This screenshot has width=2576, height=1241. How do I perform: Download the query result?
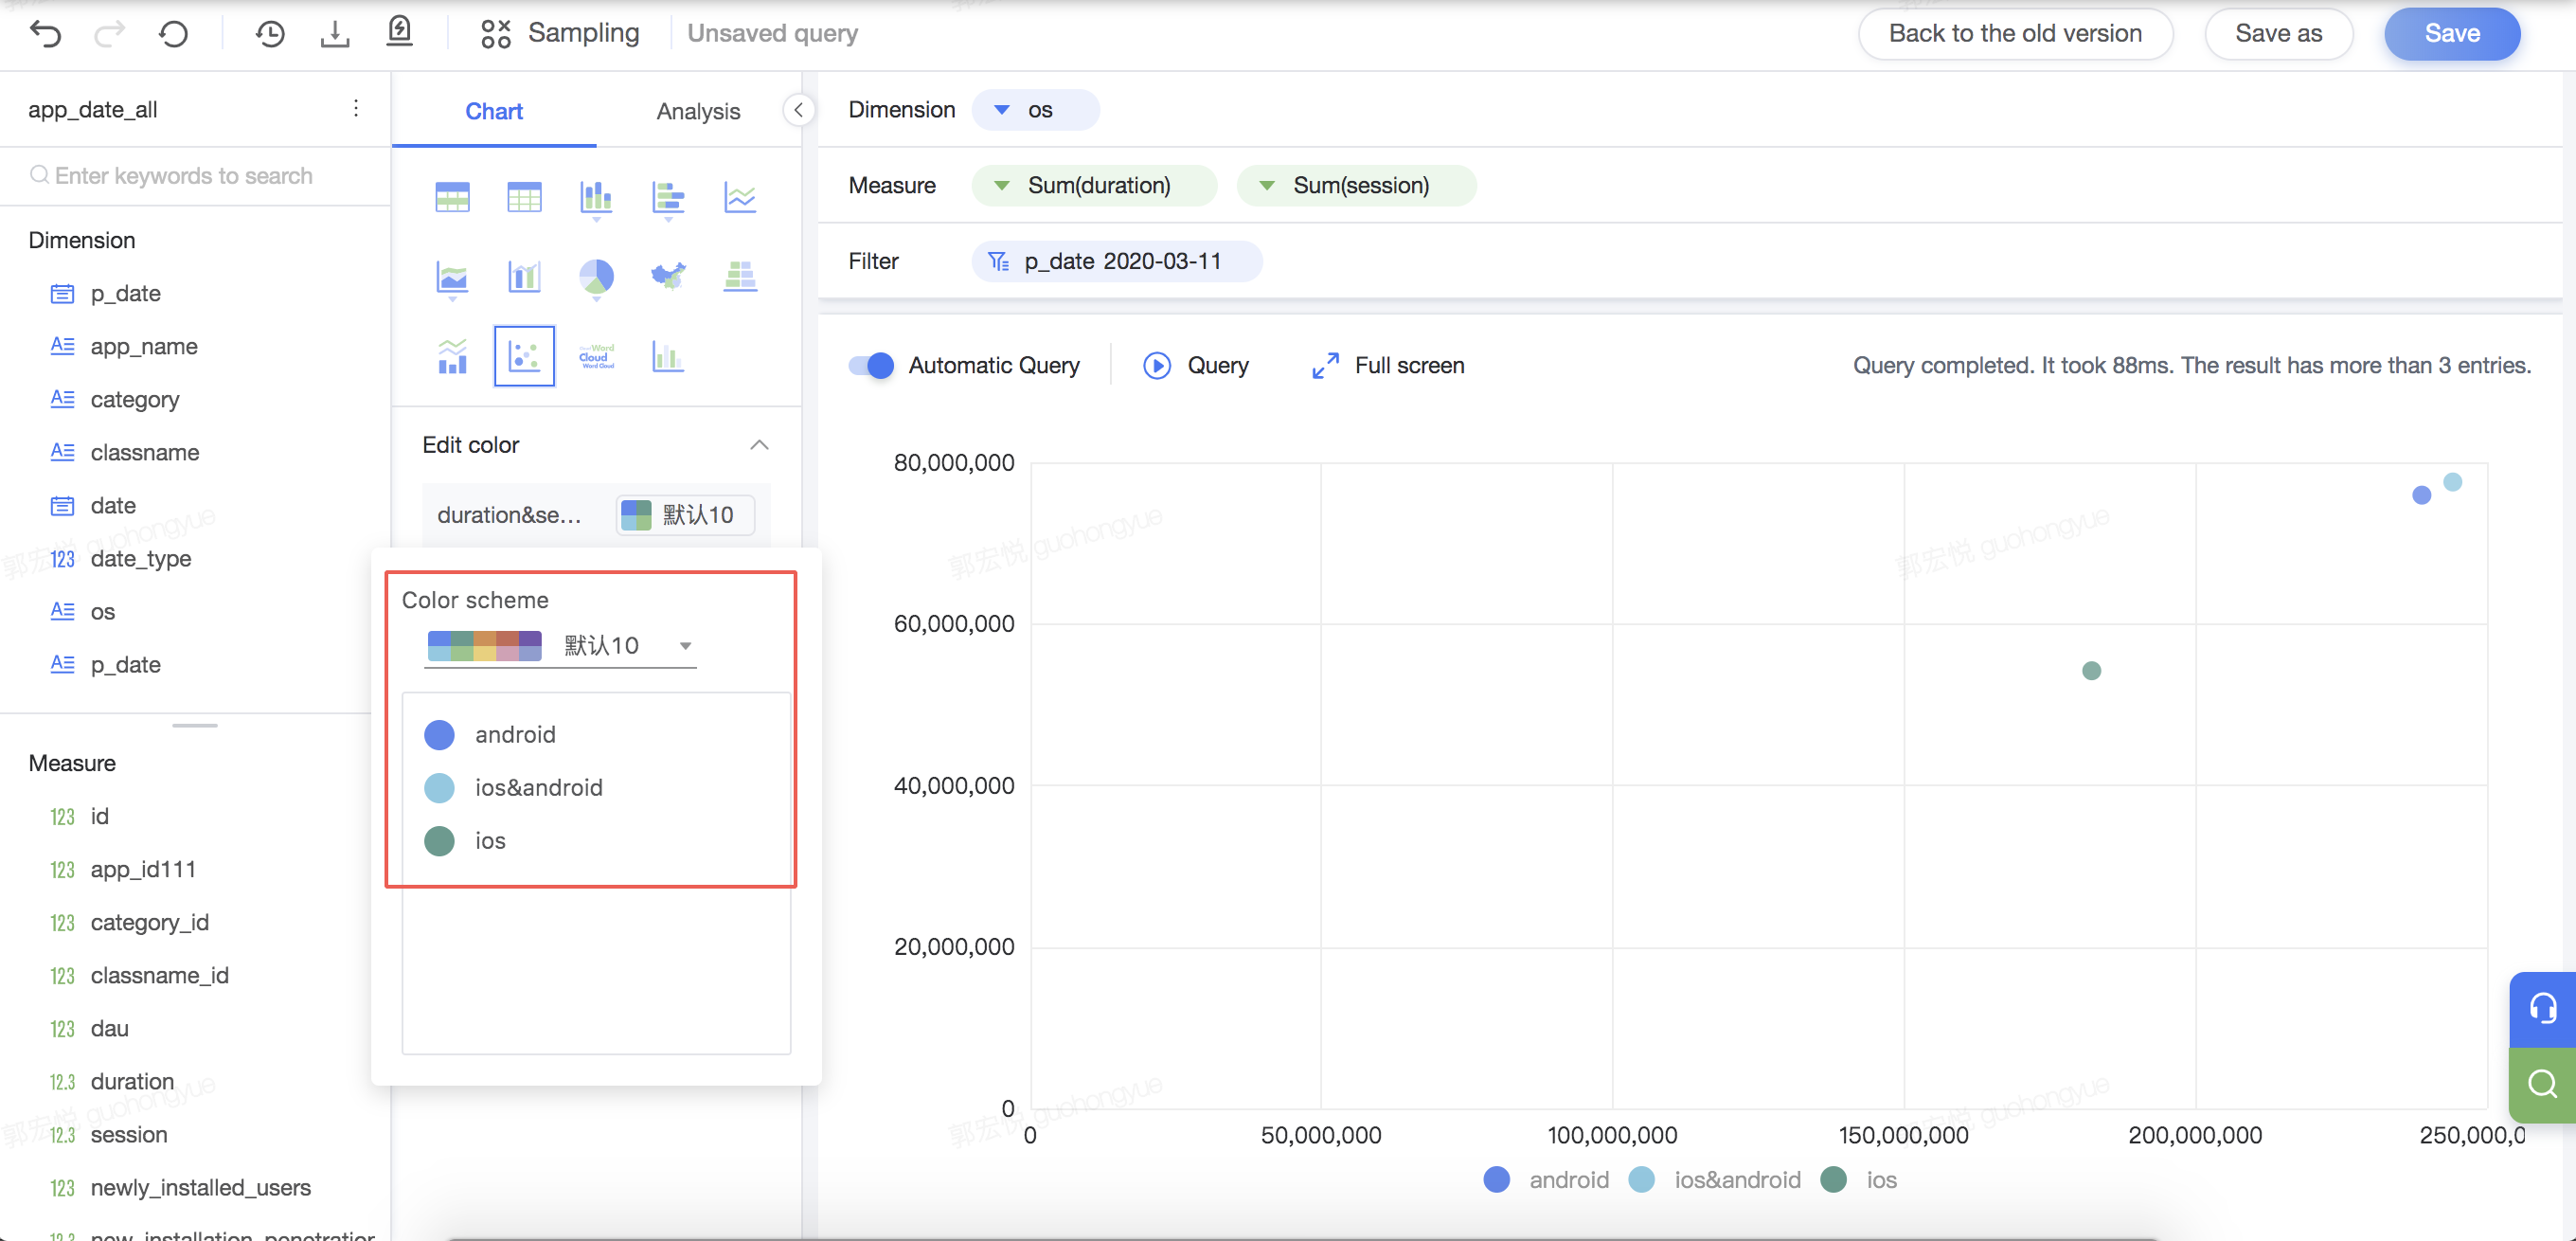pyautogui.click(x=335, y=34)
